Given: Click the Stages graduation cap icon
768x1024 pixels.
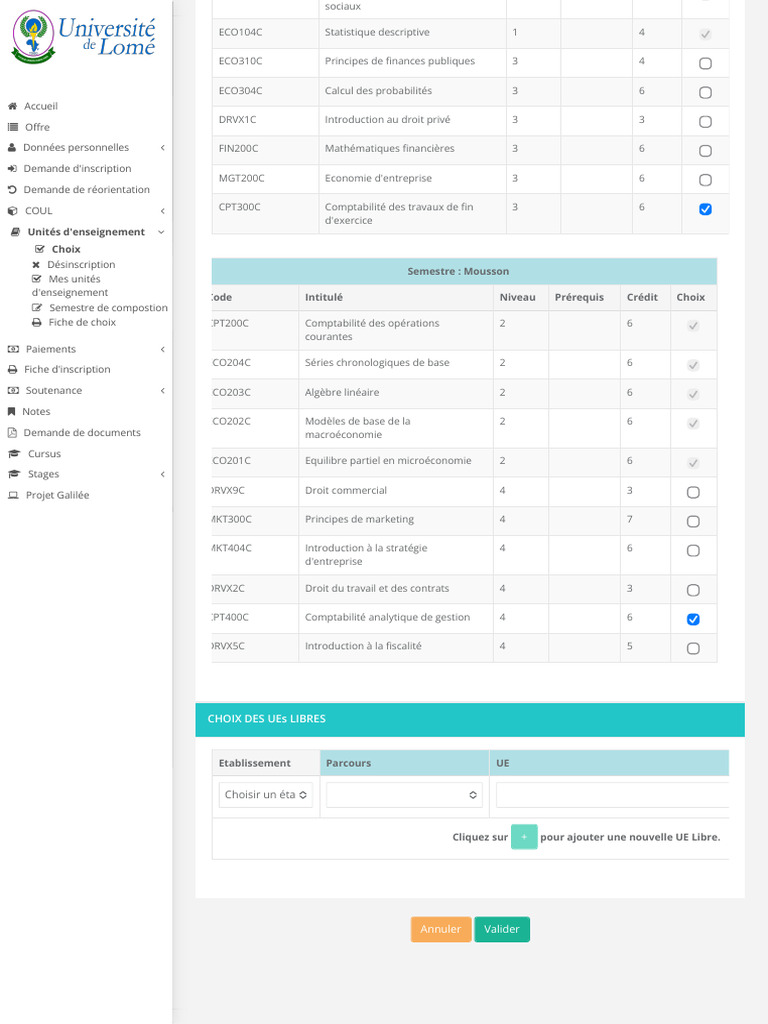Looking at the screenshot, I should click(14, 474).
